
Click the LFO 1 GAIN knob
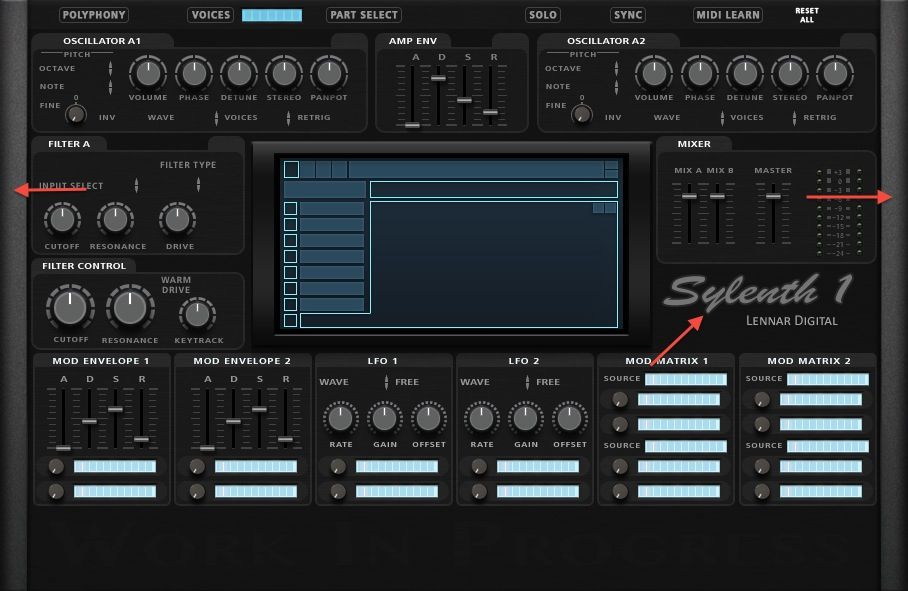click(x=385, y=419)
